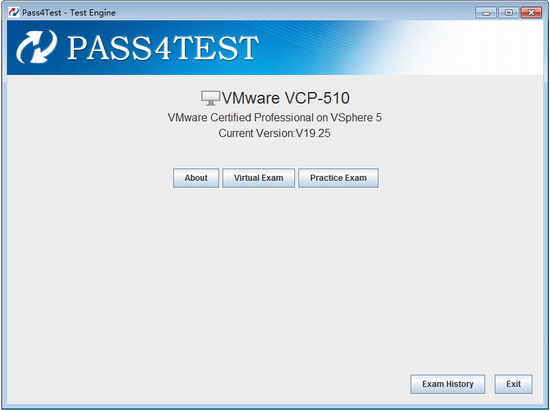Click the VMware Certified Professional on VSphere 5 subtitle
Image resolution: width=550 pixels, height=411 pixels.
[x=274, y=117]
